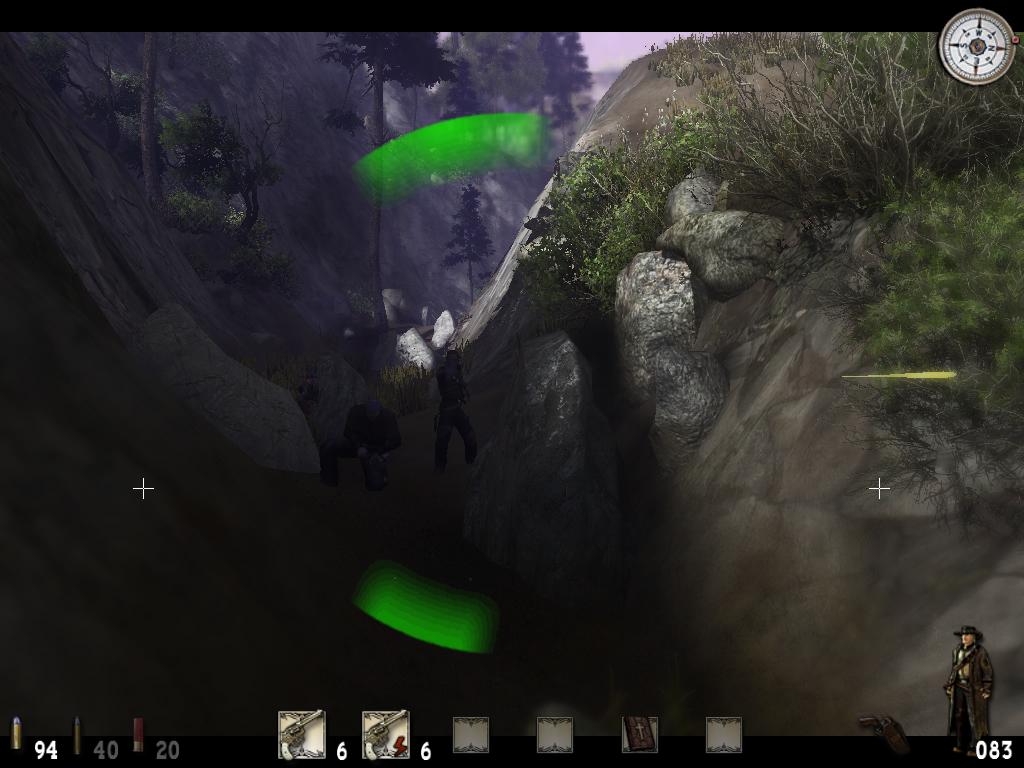
Task: Click the health value 083
Action: 995,750
